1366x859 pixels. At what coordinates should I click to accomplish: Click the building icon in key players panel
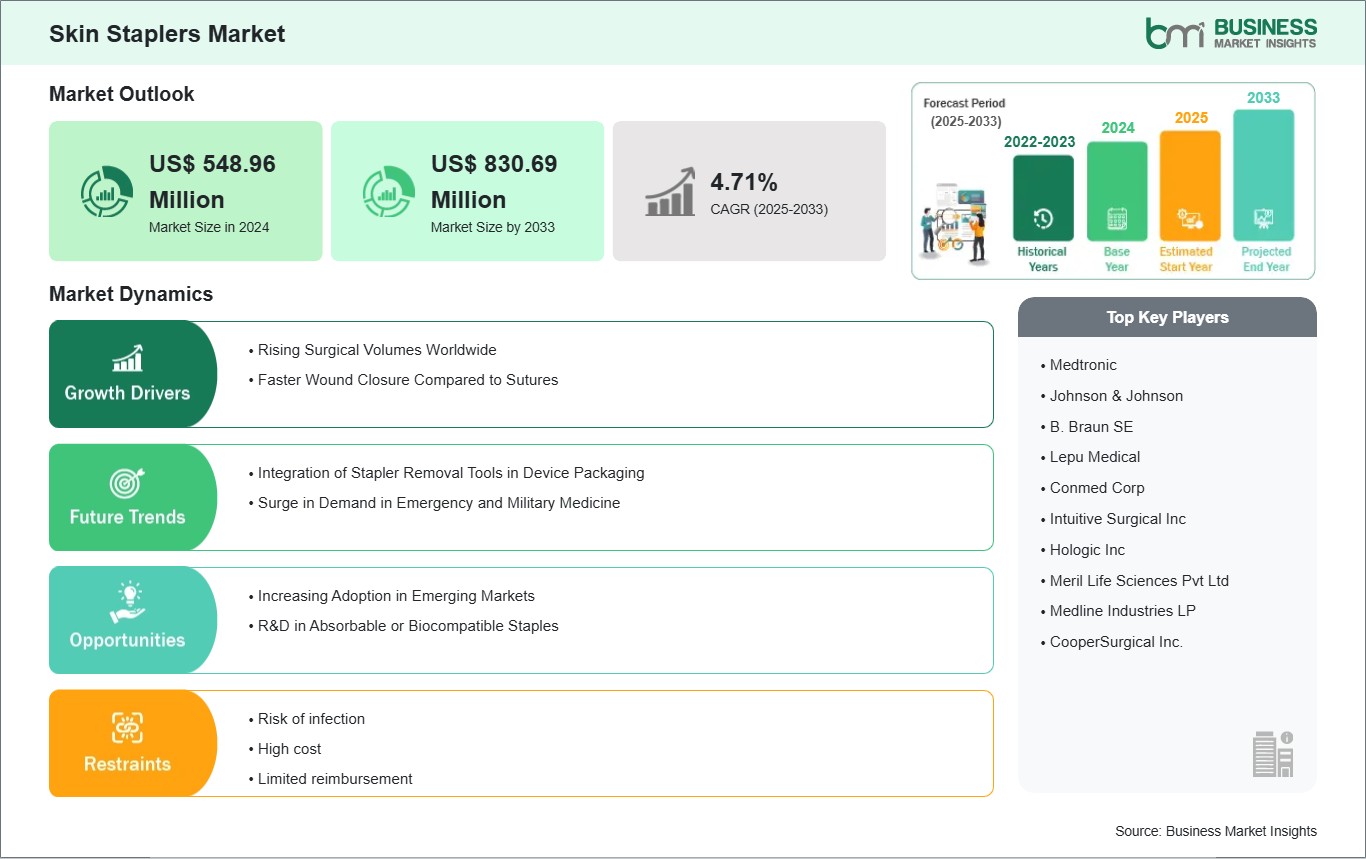(1273, 753)
